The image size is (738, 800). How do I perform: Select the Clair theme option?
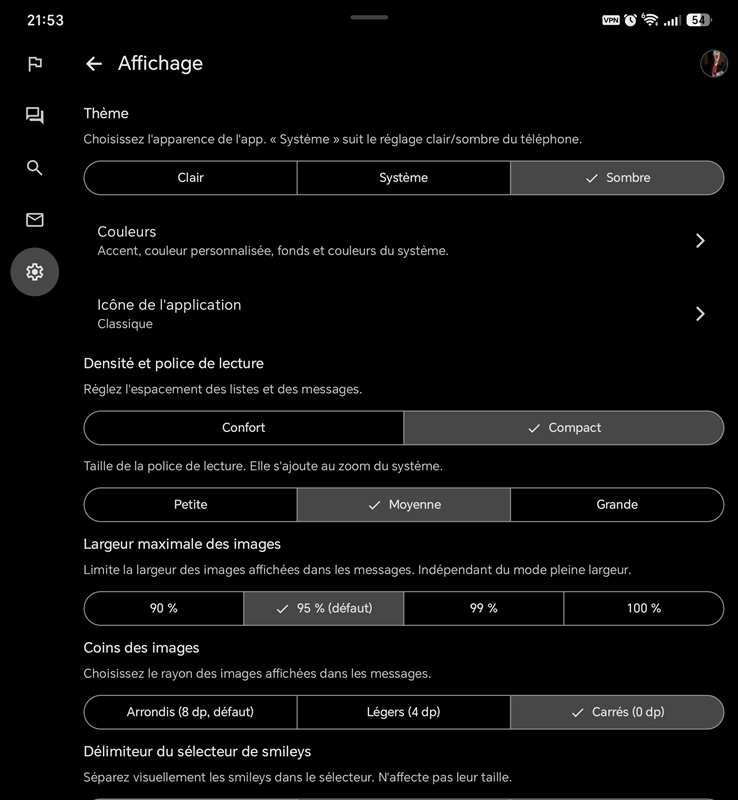(x=190, y=178)
